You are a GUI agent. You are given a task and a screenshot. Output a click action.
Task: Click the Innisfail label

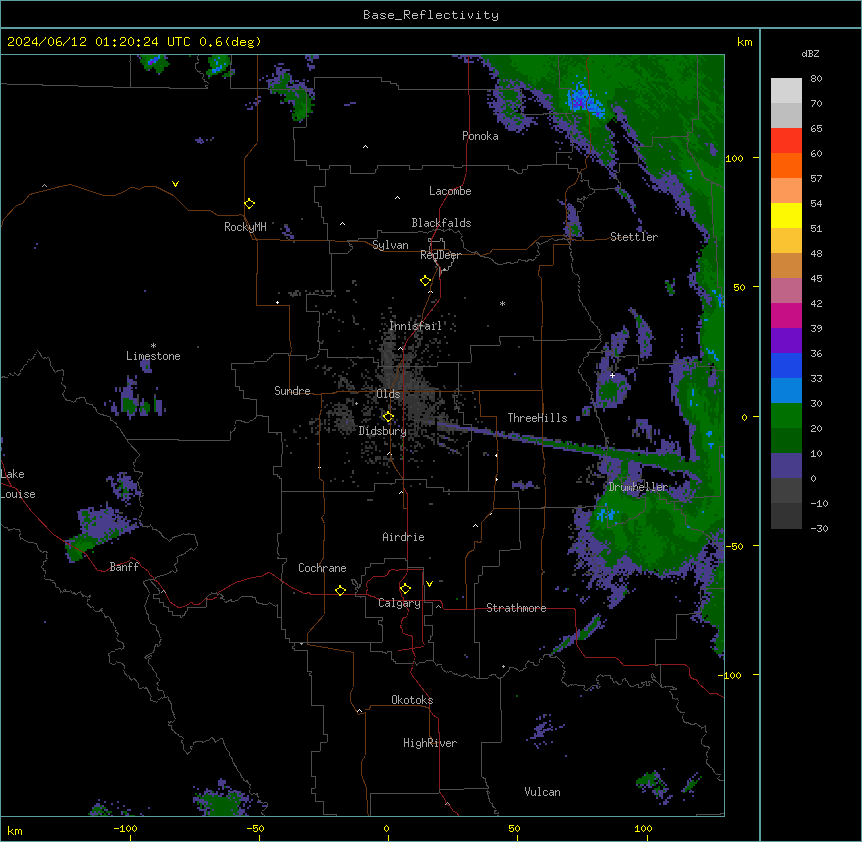click(416, 326)
